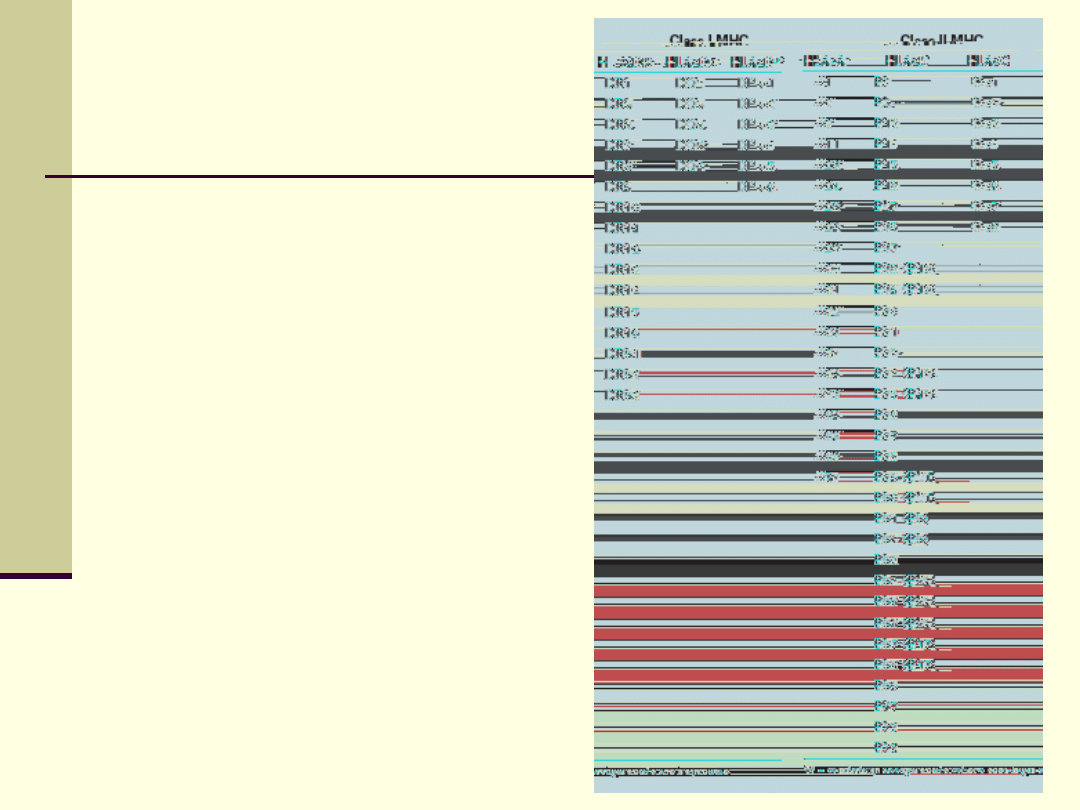The width and height of the screenshot is (1080, 810).
Task: Select the dark horizontal rule below title area
Action: click(320, 177)
